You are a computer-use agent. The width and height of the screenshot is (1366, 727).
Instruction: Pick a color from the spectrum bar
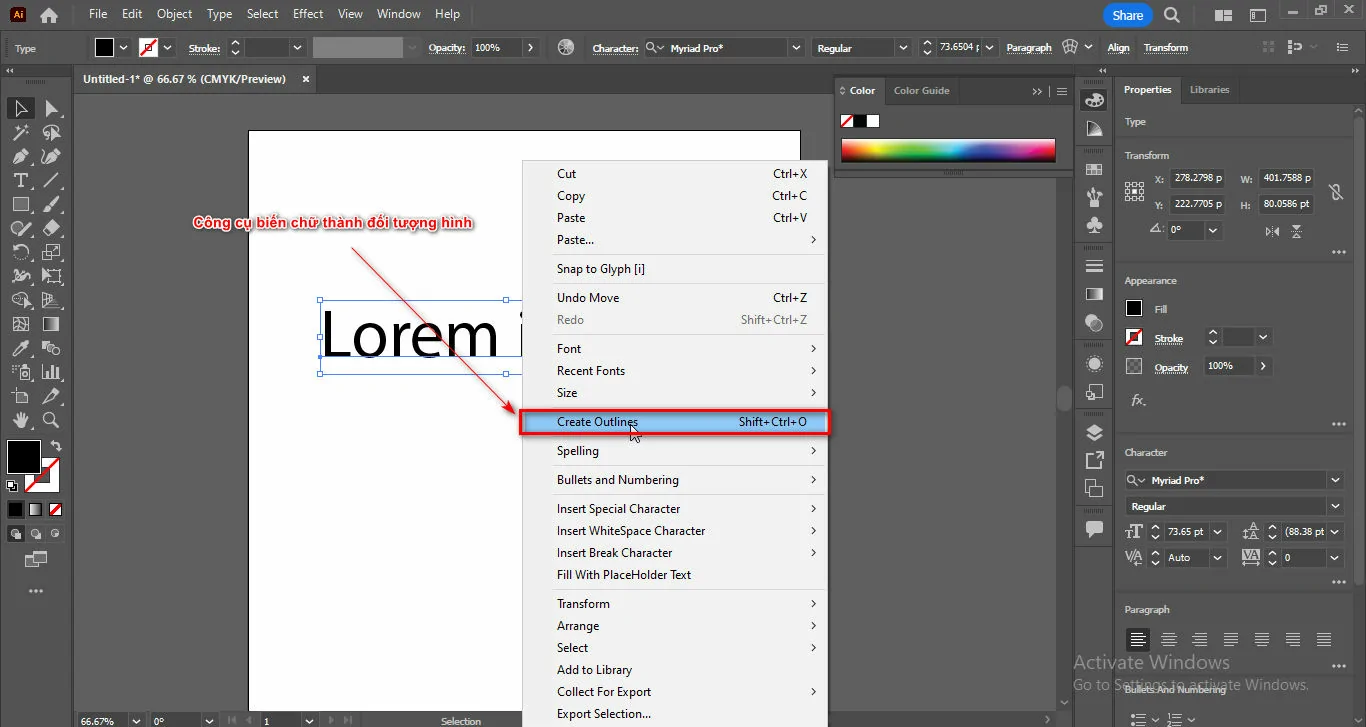tap(947, 151)
